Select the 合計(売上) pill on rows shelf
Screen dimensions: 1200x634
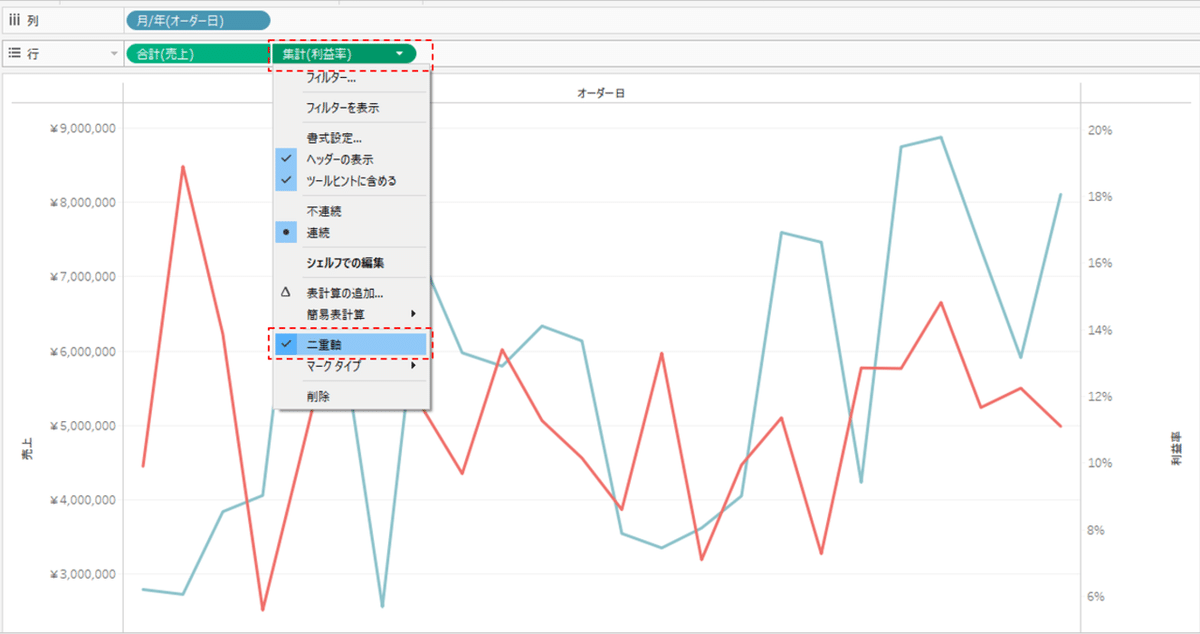[x=197, y=53]
